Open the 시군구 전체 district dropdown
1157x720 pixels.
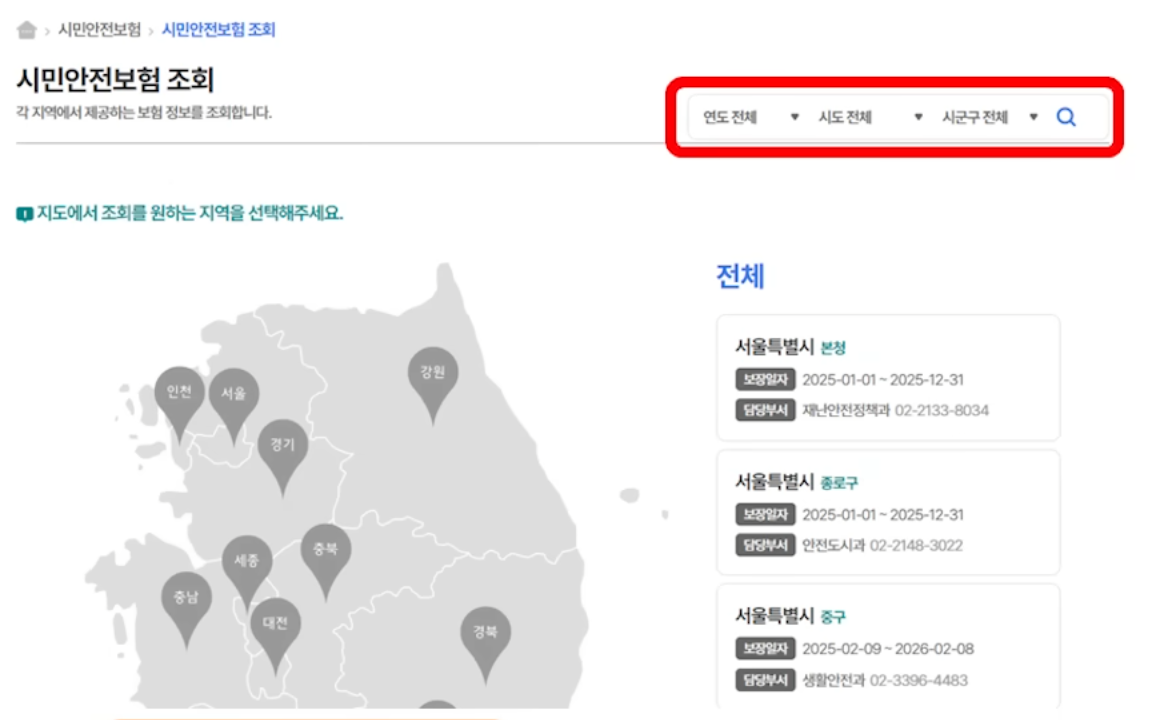[x=990, y=117]
